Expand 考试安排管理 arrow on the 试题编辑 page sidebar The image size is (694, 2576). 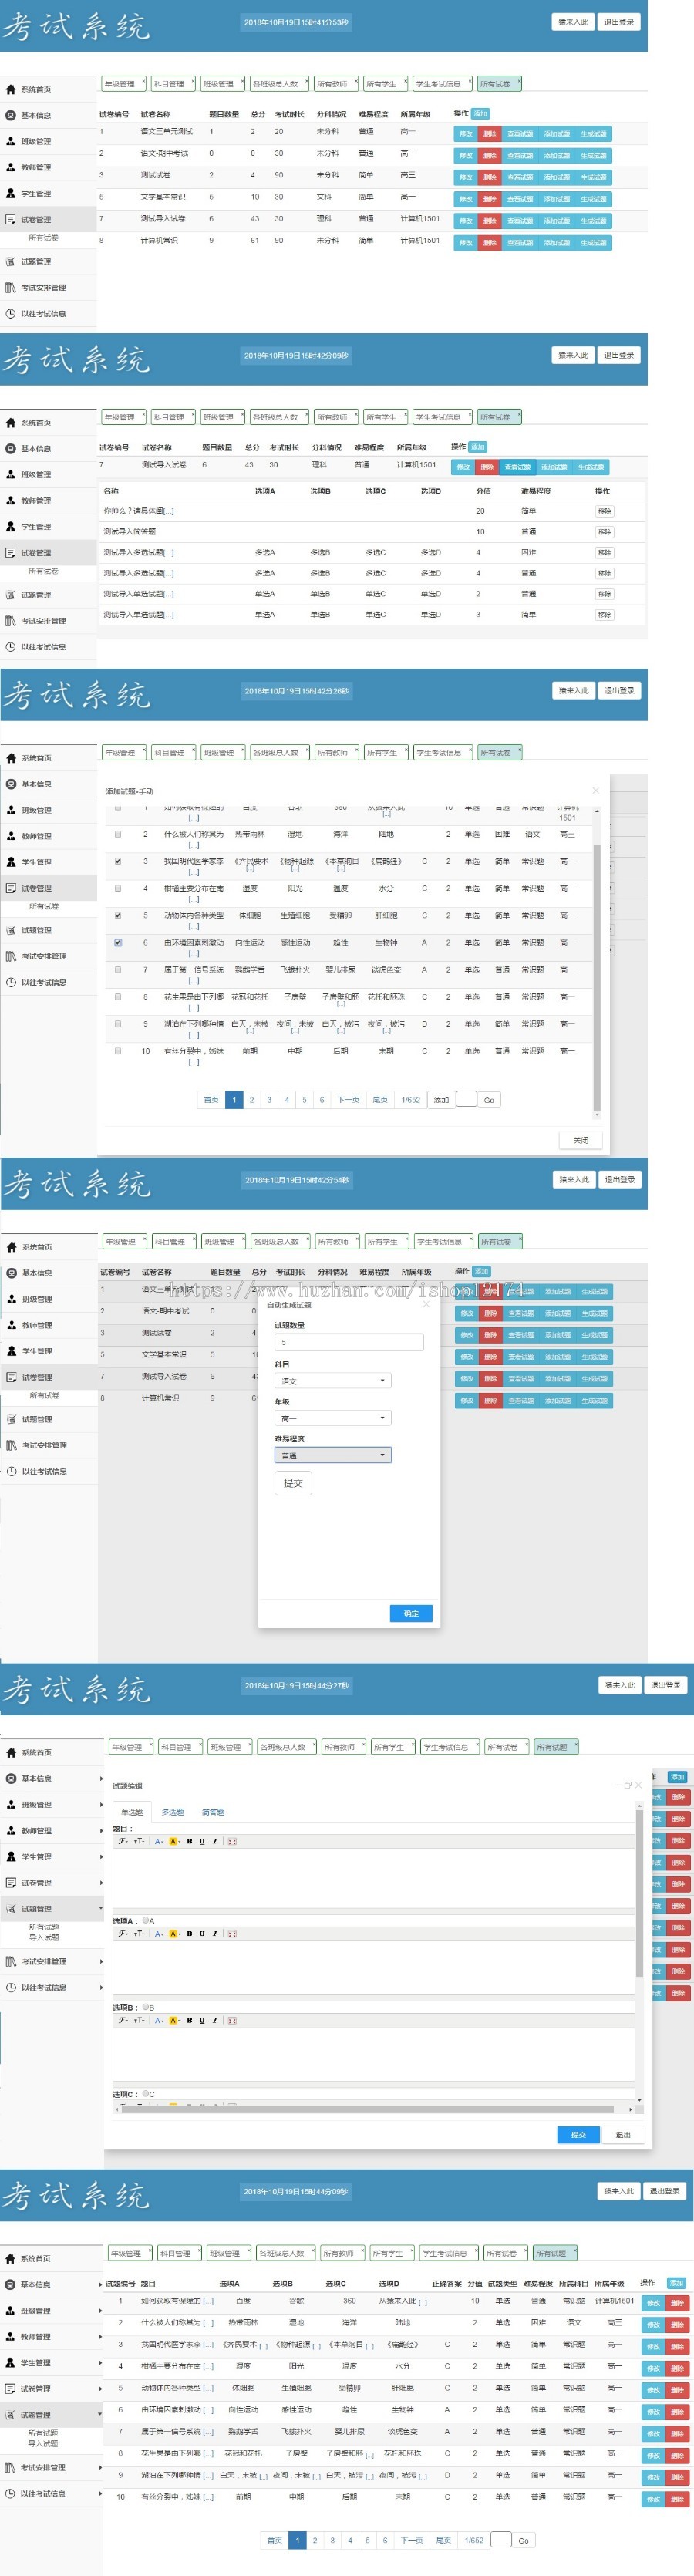[x=101, y=1961]
